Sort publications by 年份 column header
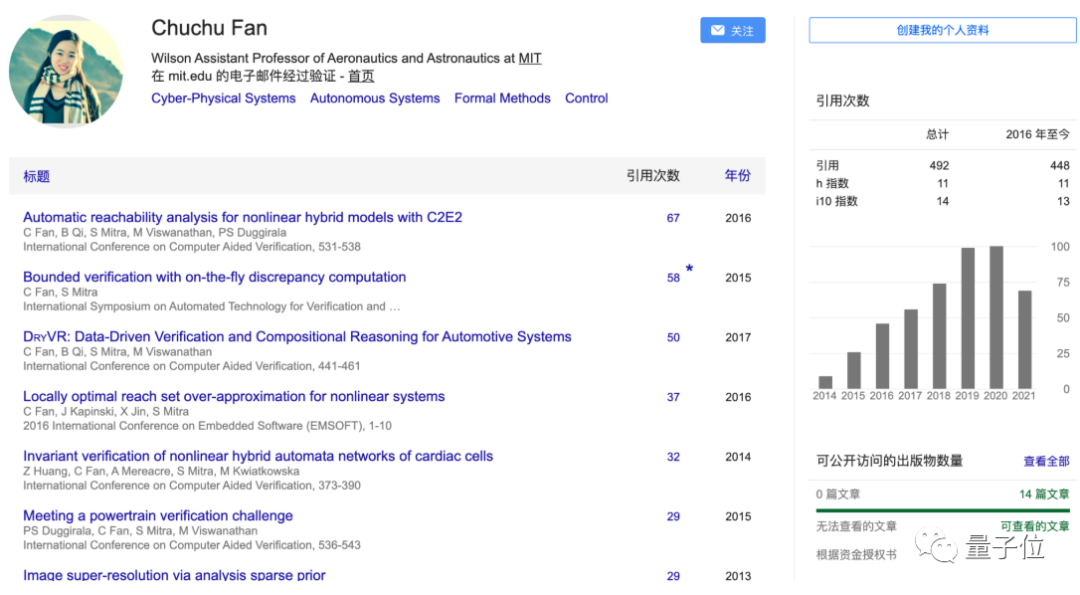 [737, 175]
